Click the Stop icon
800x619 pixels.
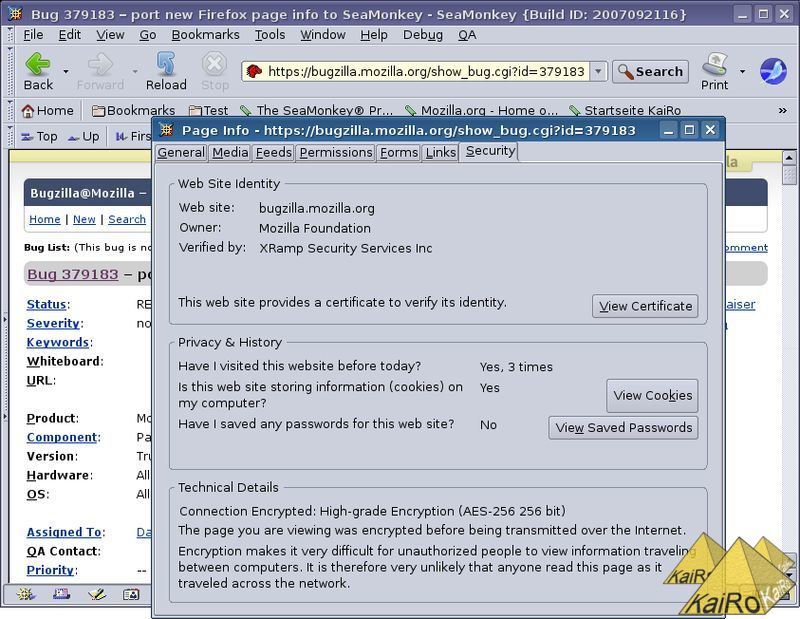pos(214,64)
